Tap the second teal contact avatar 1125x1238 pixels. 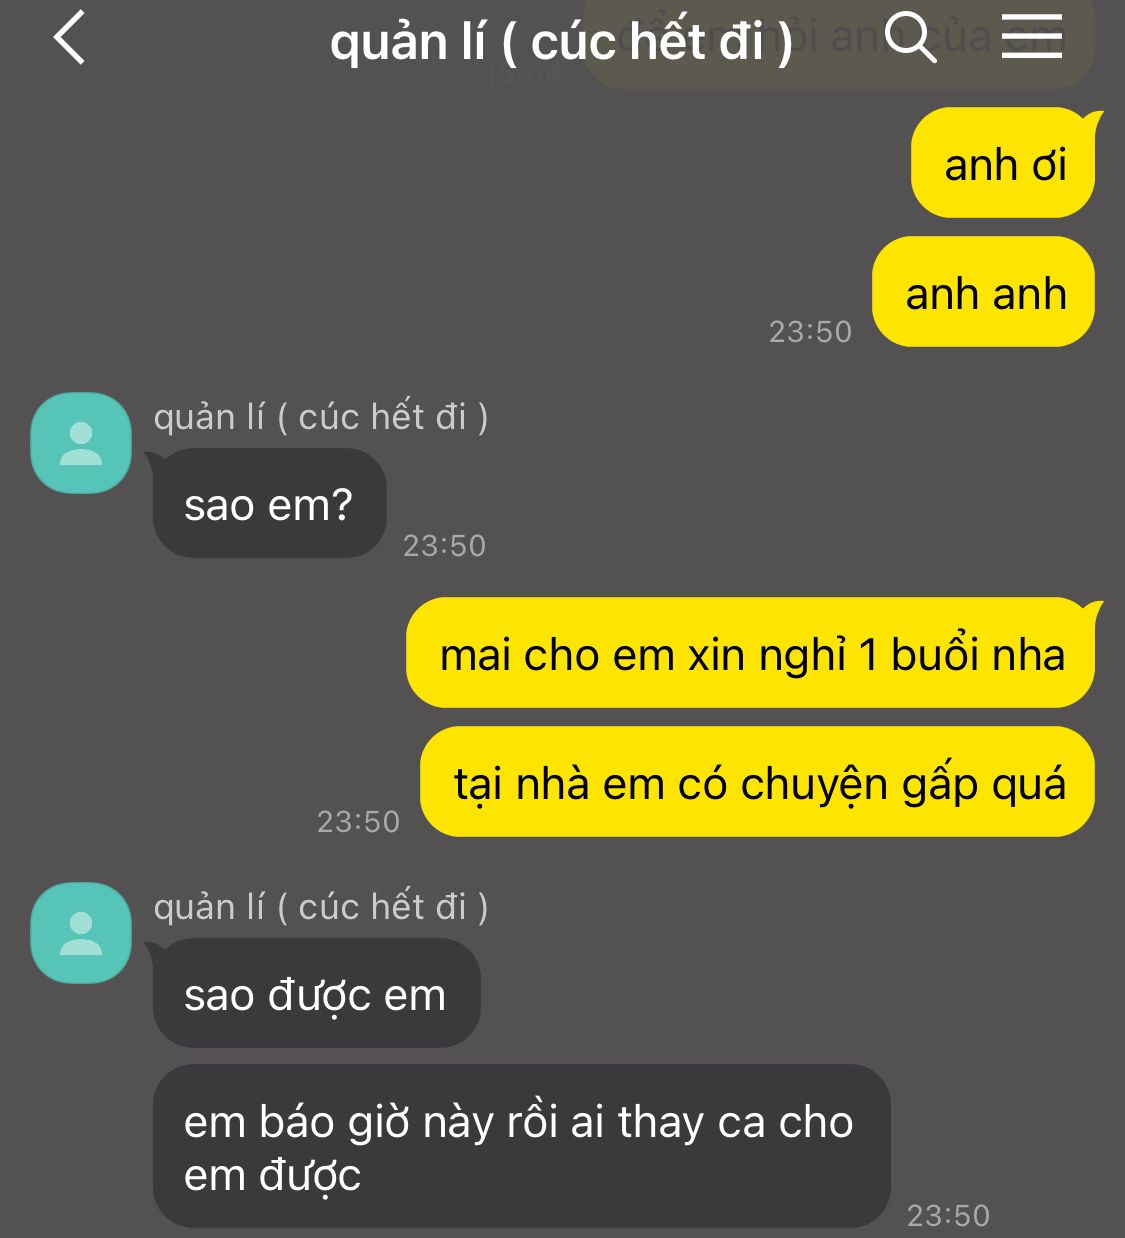[81, 933]
